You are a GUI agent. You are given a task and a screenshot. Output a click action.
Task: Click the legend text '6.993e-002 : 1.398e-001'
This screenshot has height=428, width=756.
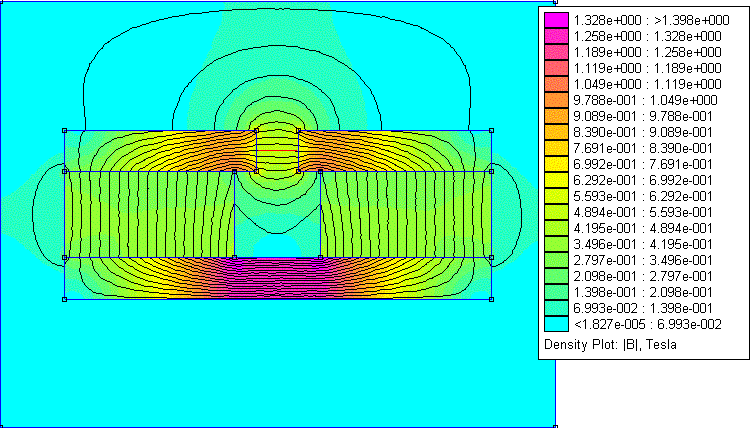643,308
